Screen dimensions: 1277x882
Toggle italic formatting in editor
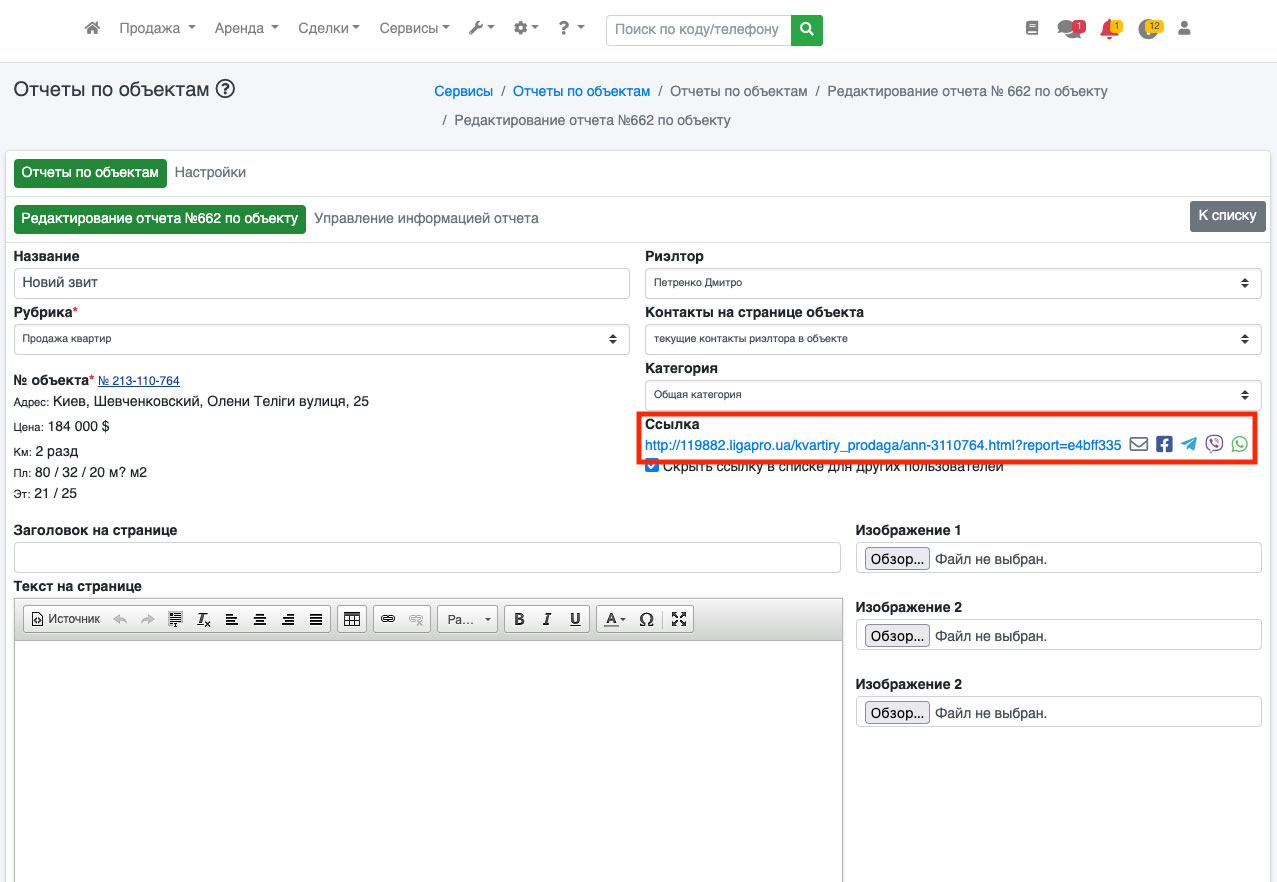tap(547, 620)
